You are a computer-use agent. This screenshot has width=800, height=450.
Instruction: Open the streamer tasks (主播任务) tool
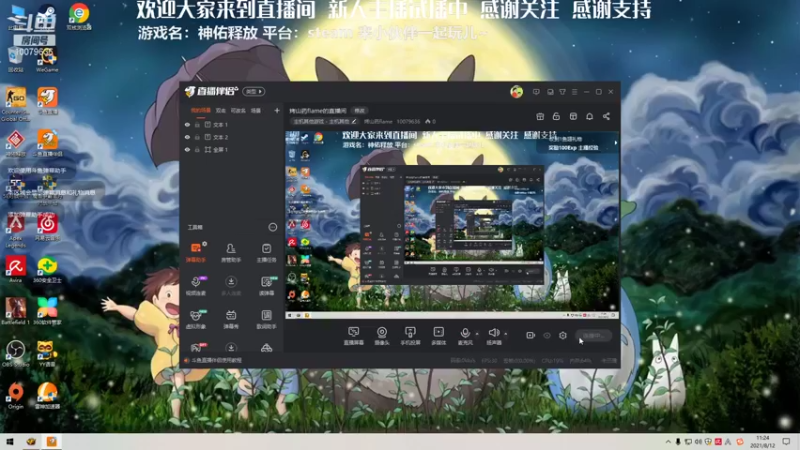click(266, 252)
